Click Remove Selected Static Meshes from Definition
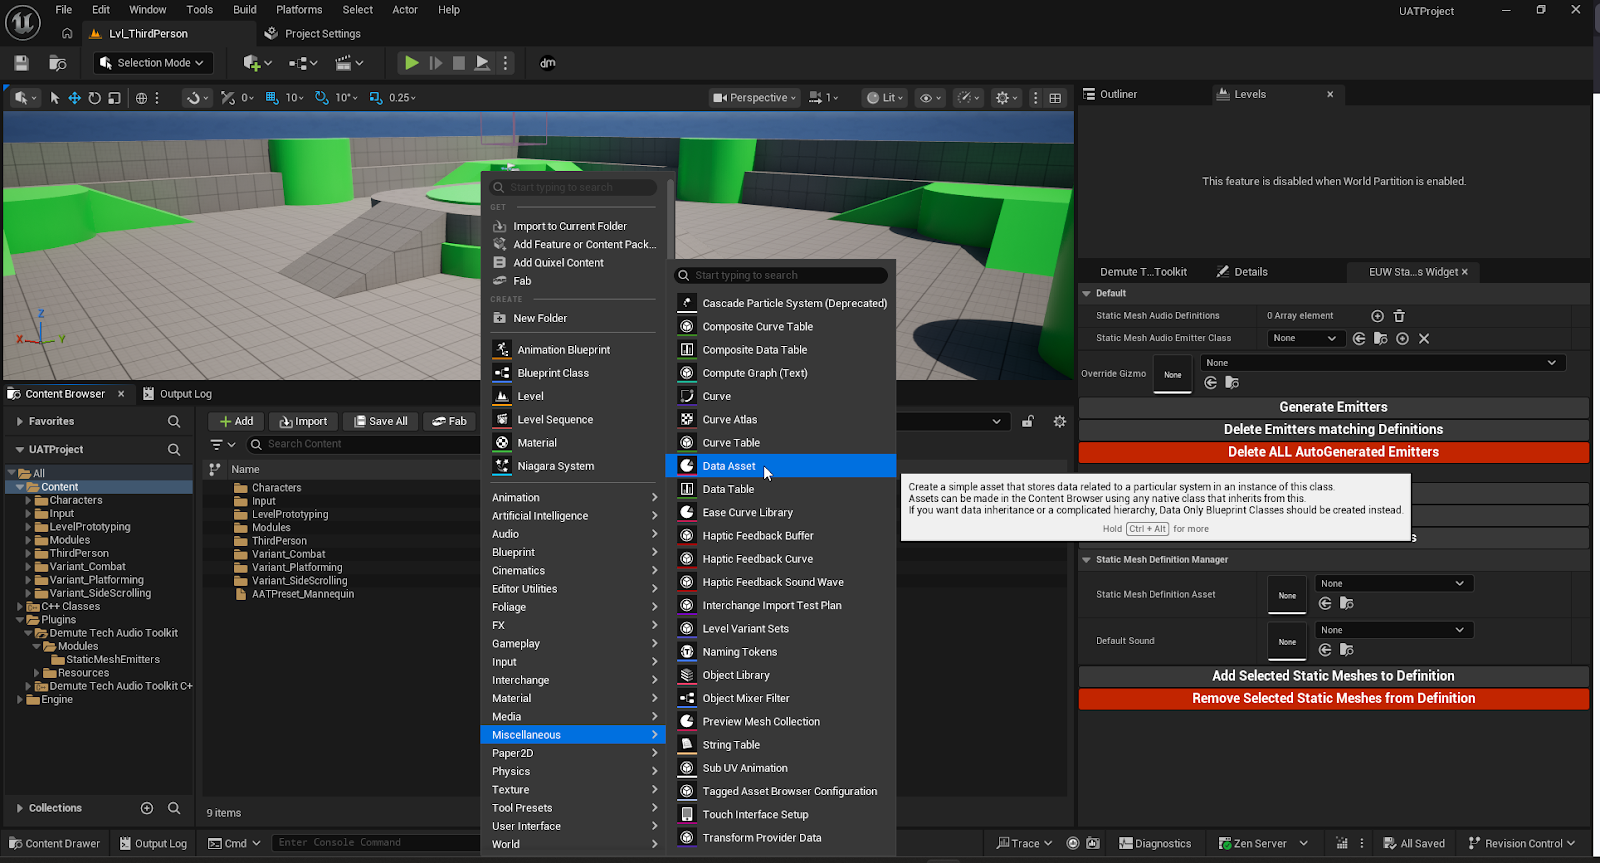1600x863 pixels. pyautogui.click(x=1333, y=698)
